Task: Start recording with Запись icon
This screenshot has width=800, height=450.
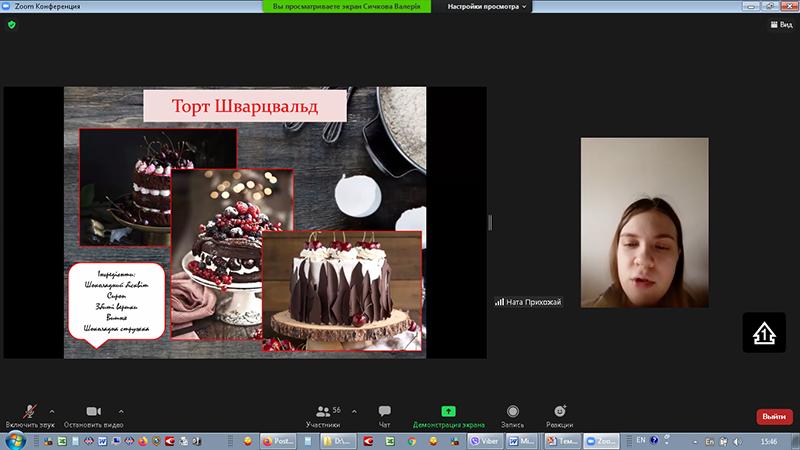Action: coord(512,411)
